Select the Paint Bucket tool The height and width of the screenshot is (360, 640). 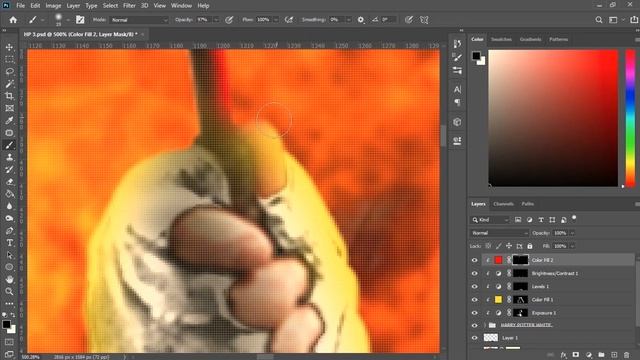(x=9, y=194)
